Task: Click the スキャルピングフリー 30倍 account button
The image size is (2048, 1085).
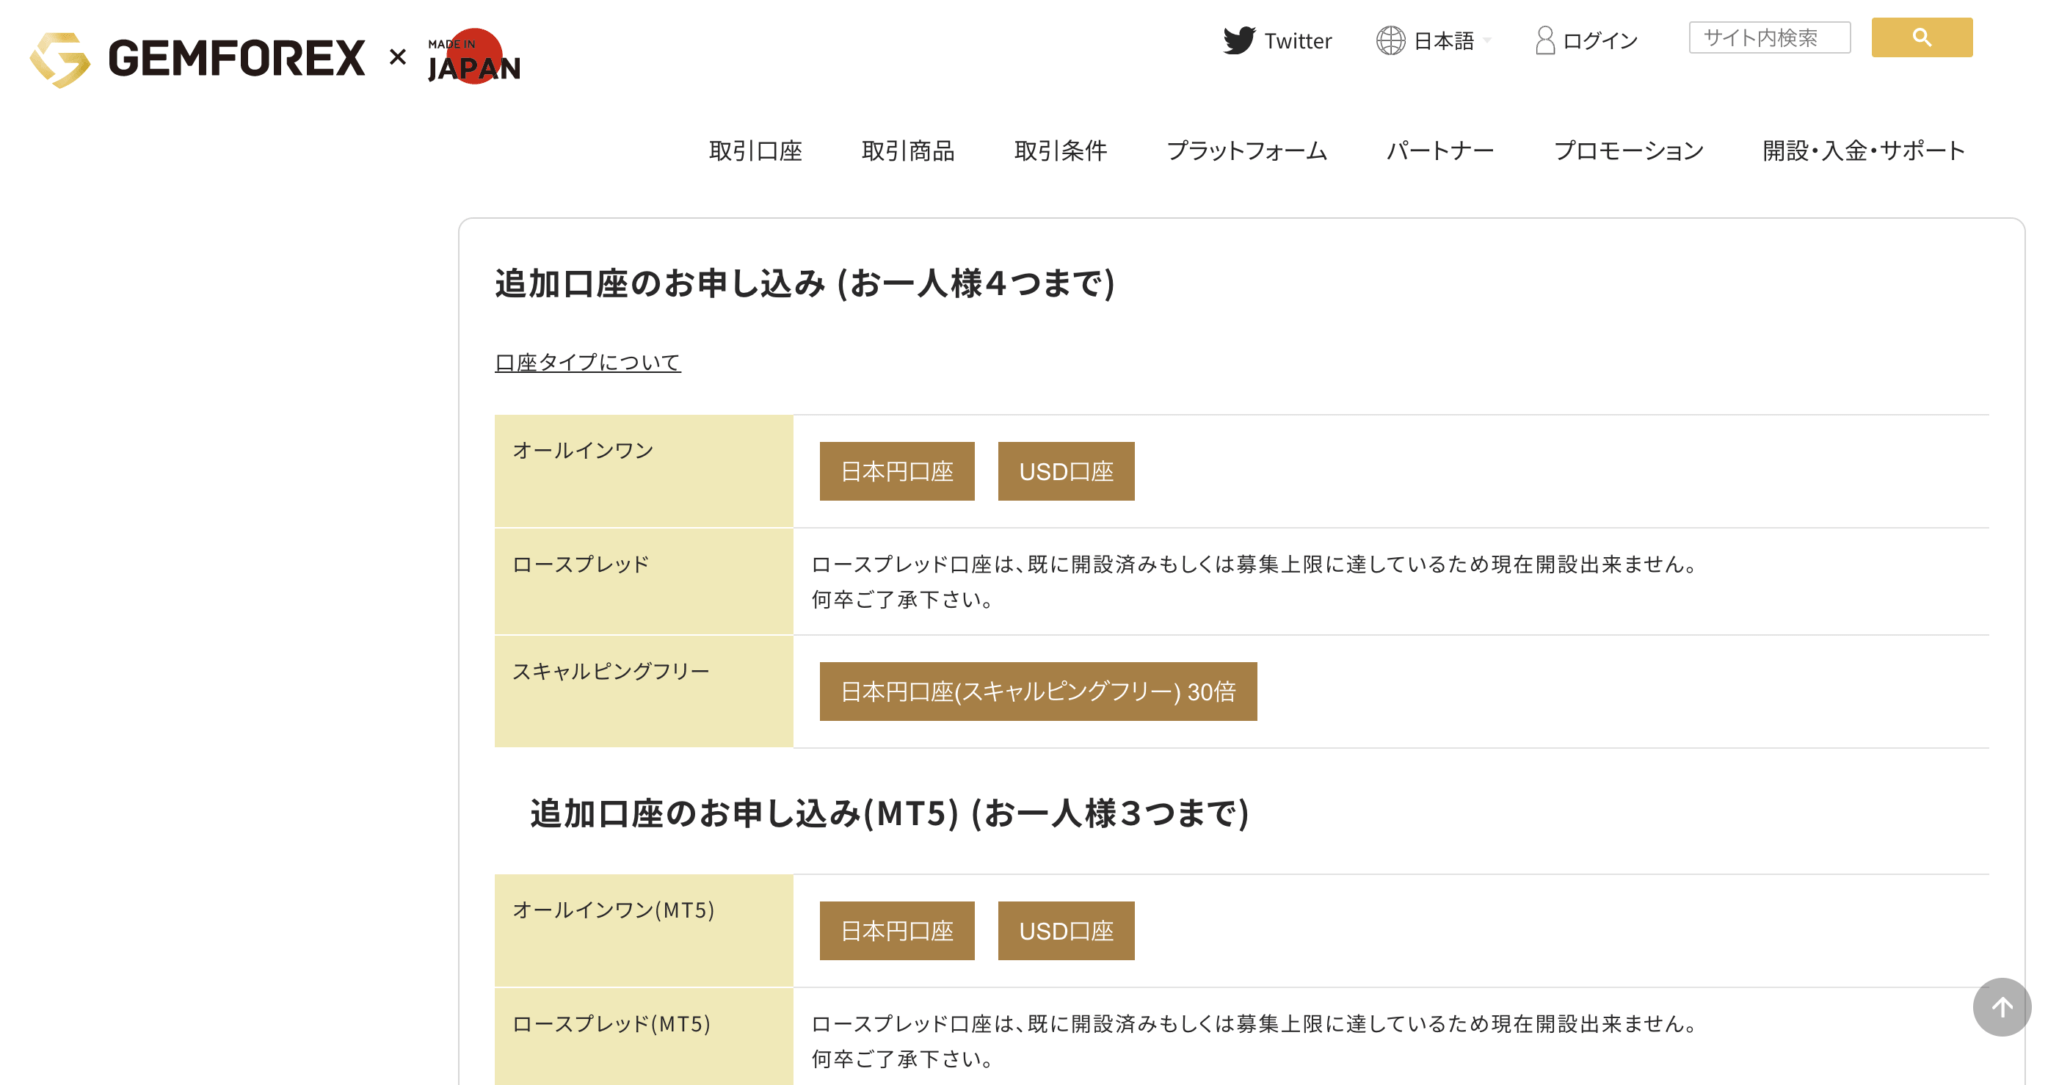Action: [1037, 691]
